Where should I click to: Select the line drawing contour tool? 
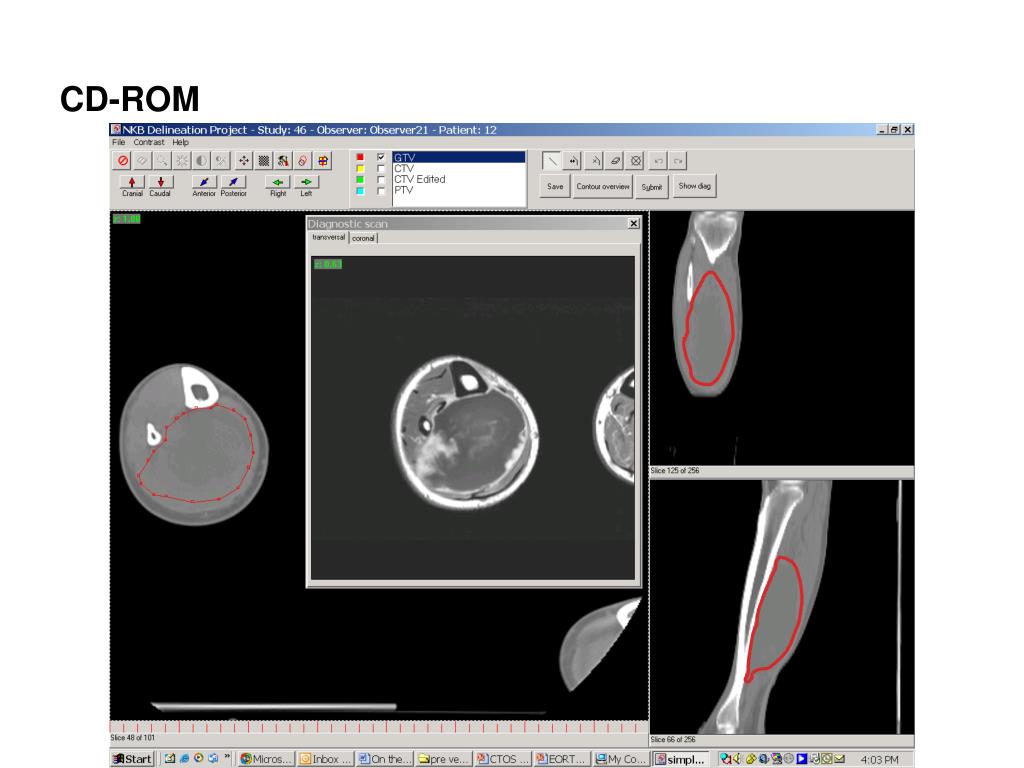point(552,161)
